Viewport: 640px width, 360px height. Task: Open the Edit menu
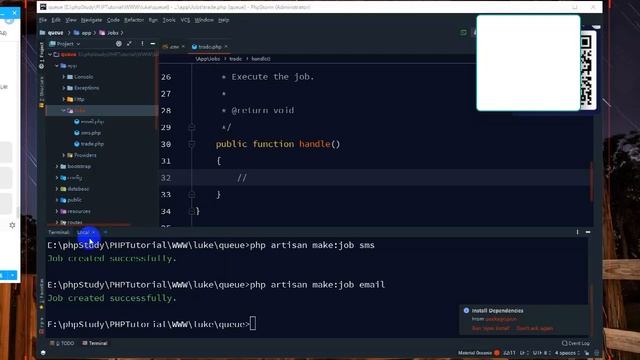(56, 20)
